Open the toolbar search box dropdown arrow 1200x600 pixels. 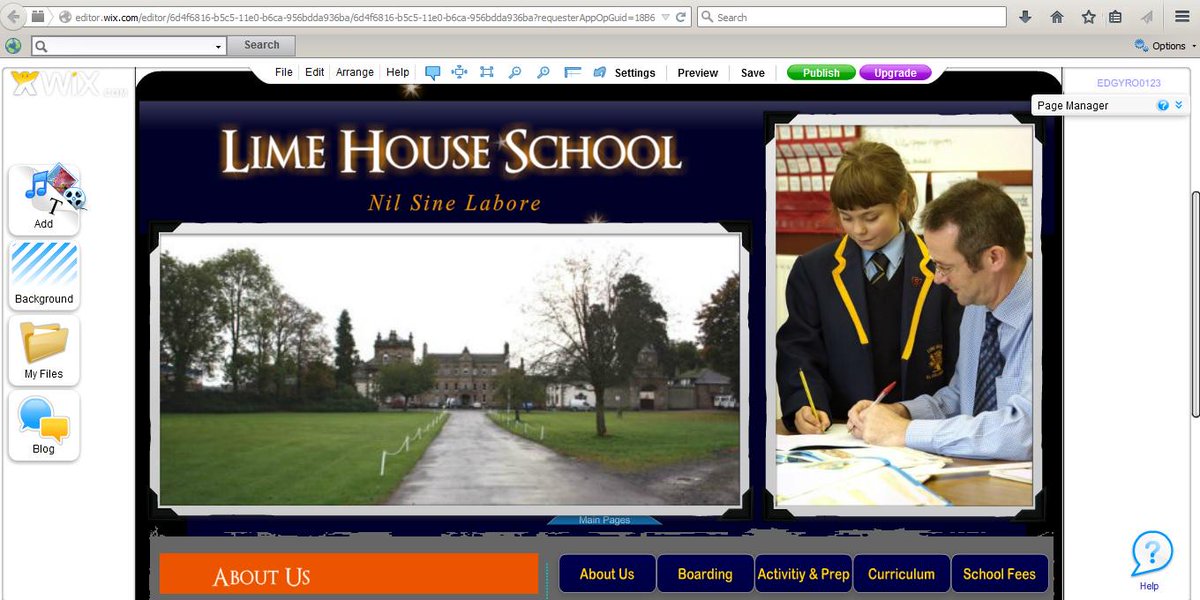[x=219, y=46]
